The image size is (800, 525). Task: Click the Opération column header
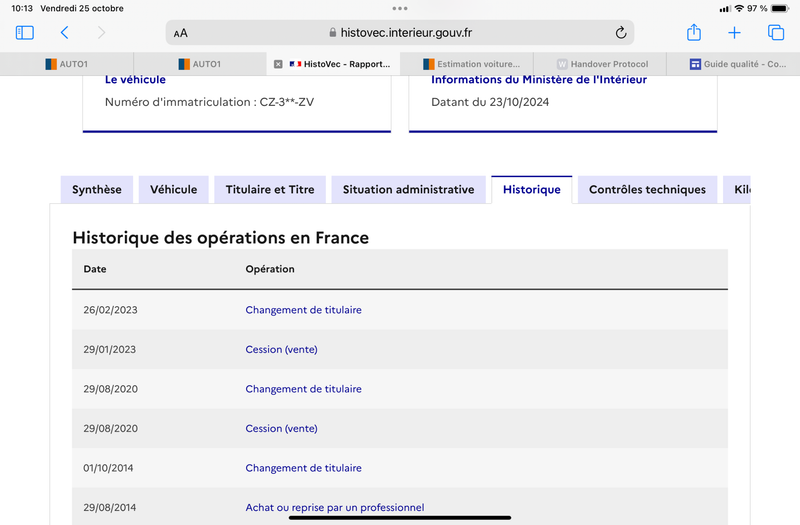click(x=270, y=269)
